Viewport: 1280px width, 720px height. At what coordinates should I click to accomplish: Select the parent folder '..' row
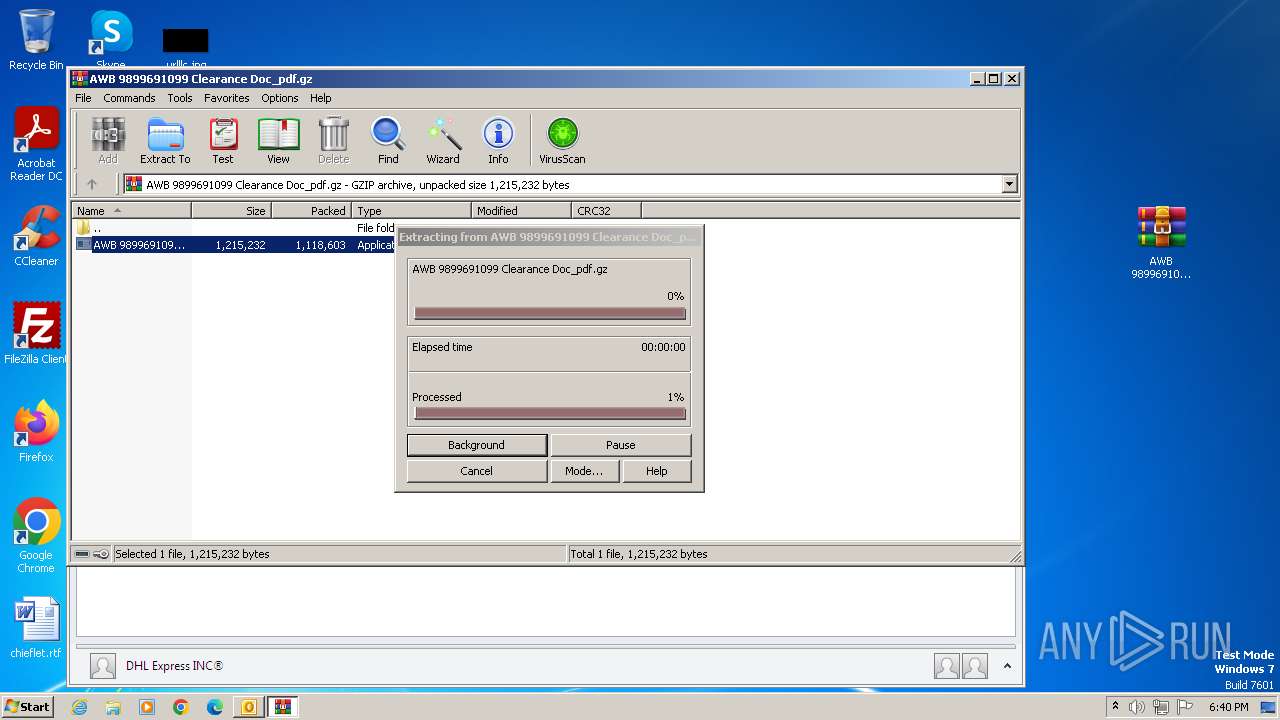(235, 228)
